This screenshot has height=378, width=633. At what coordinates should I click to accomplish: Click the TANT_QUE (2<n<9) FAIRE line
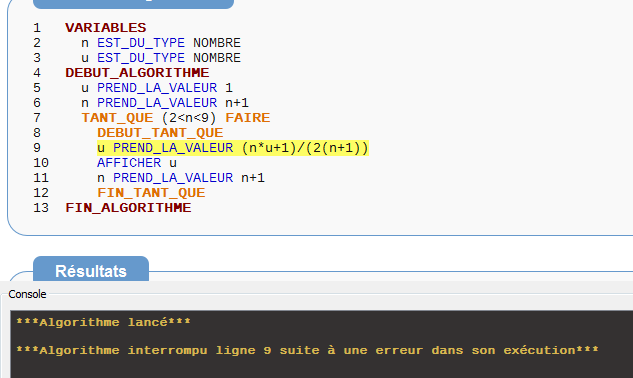(176, 118)
